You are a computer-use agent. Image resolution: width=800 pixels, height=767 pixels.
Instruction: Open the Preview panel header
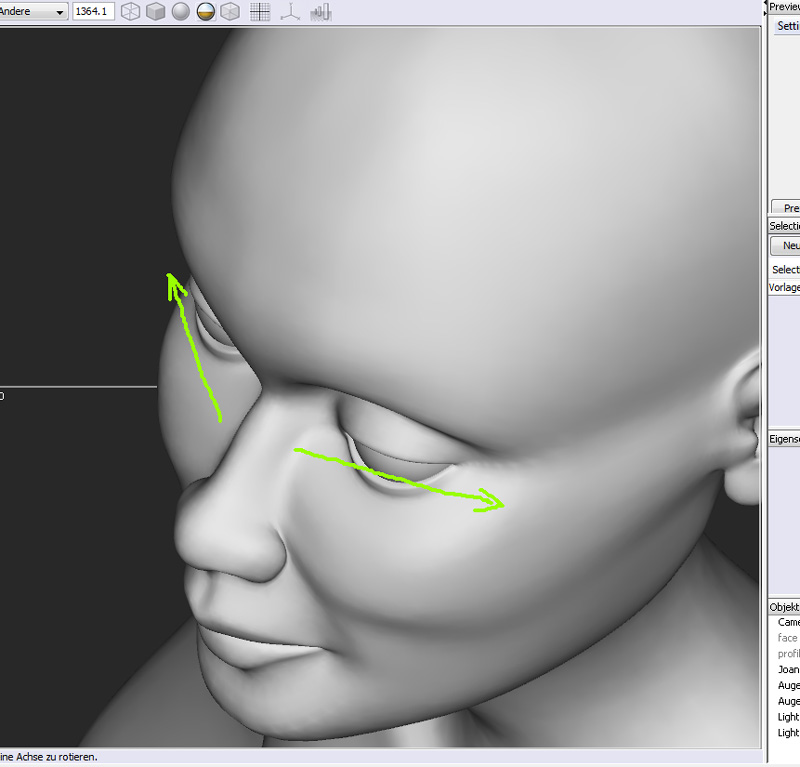784,7
